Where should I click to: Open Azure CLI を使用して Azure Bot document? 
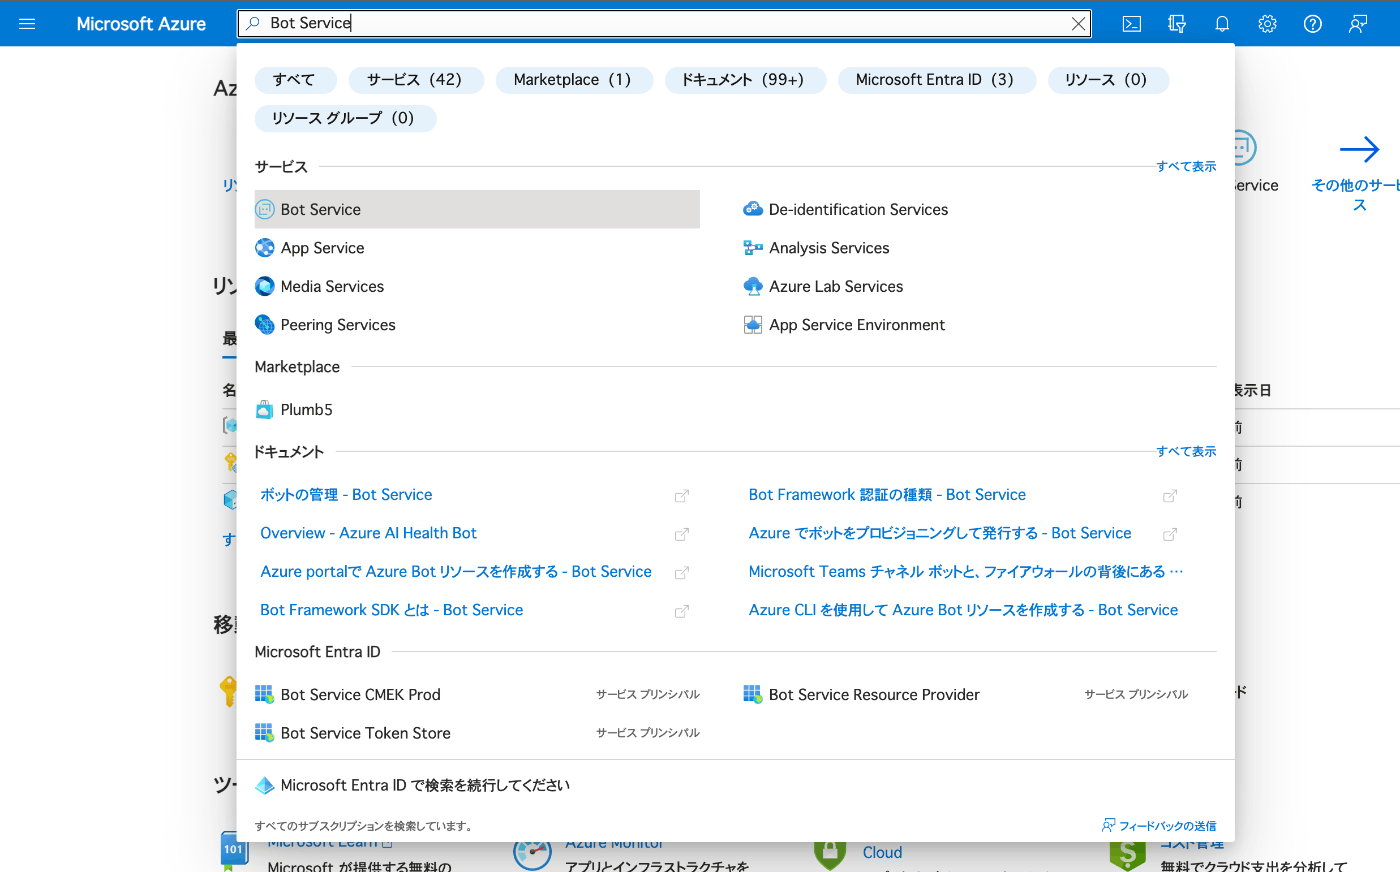point(963,610)
